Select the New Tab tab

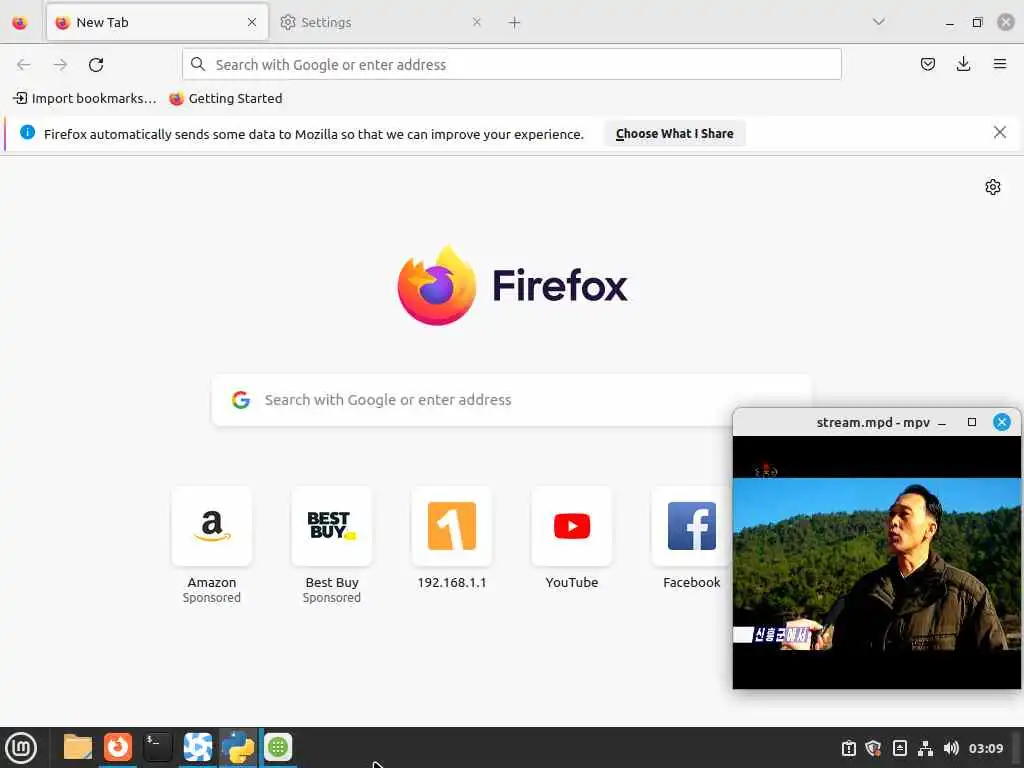157,22
